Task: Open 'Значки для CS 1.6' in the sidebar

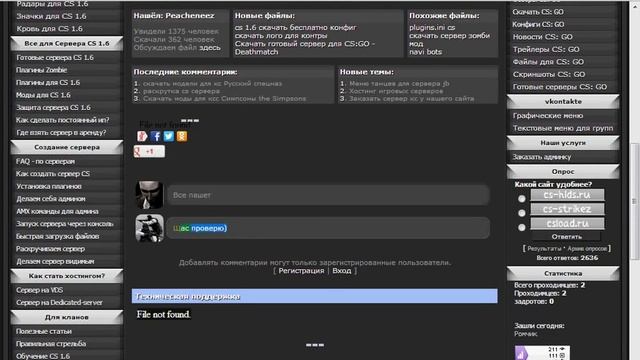Action: (51, 16)
